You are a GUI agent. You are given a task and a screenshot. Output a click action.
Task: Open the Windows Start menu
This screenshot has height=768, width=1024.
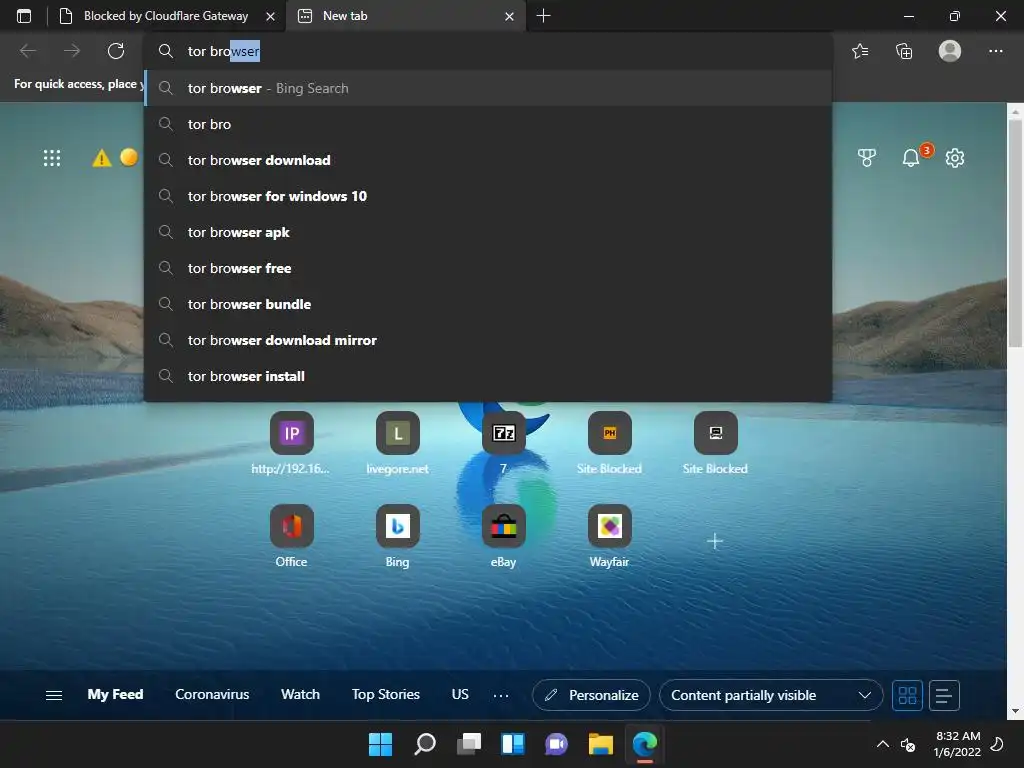[x=381, y=744]
